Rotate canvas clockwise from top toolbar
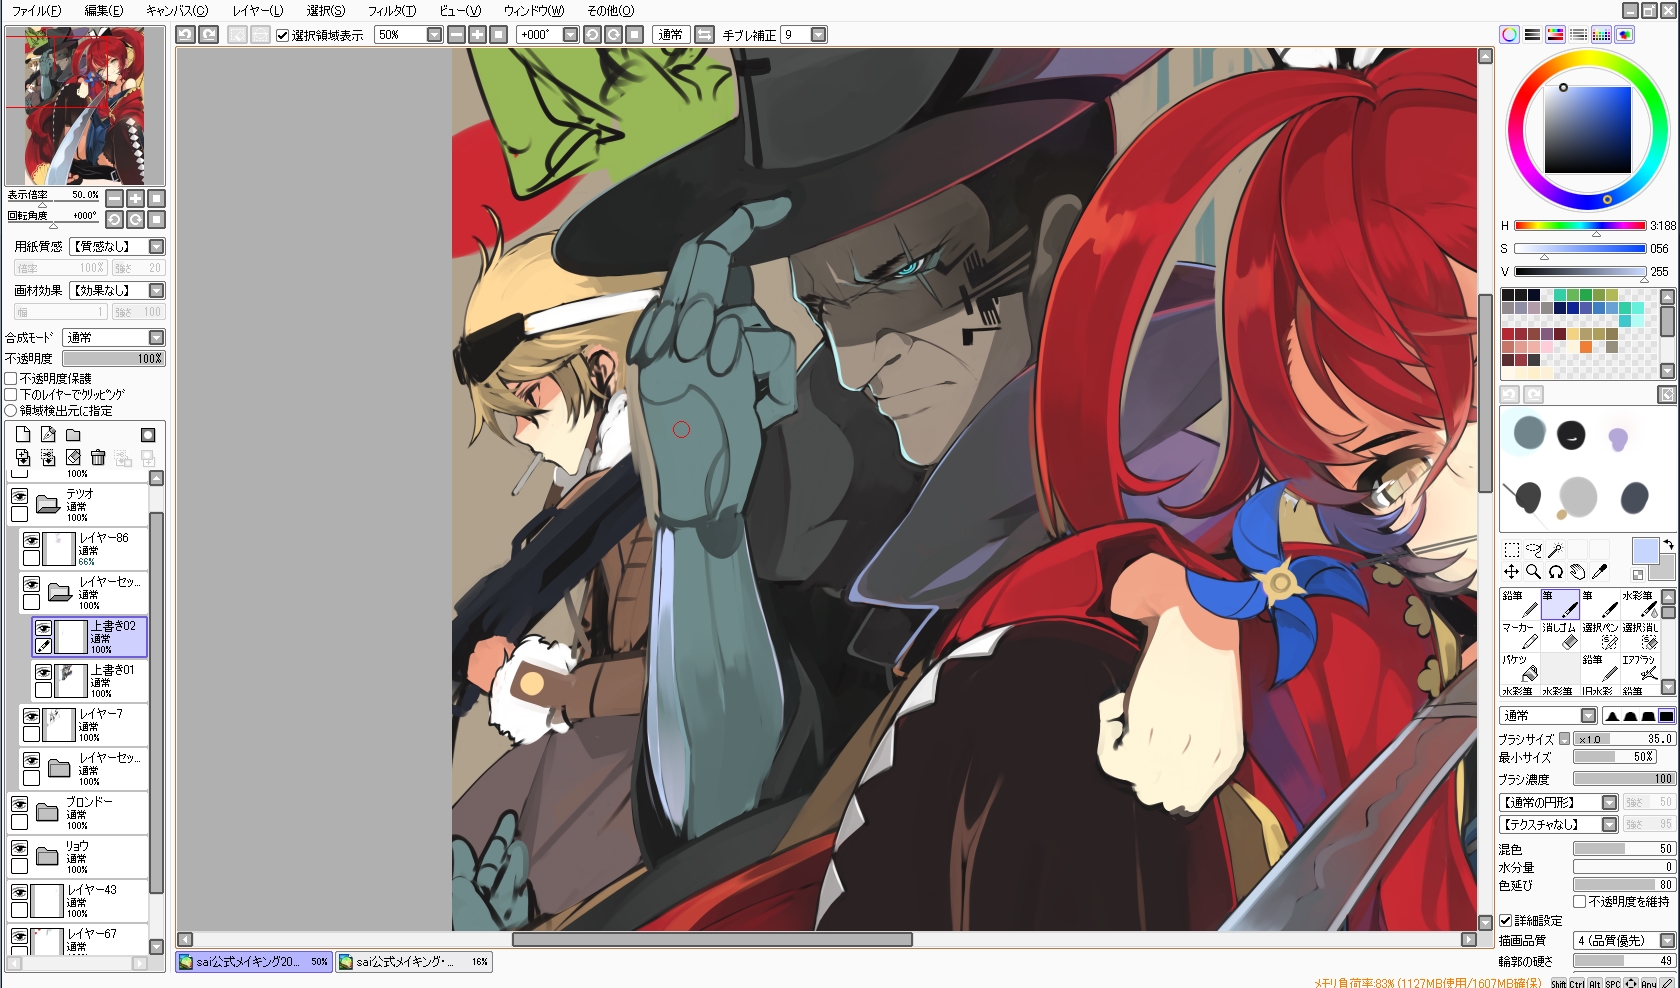The width and height of the screenshot is (1680, 988). click(x=613, y=35)
